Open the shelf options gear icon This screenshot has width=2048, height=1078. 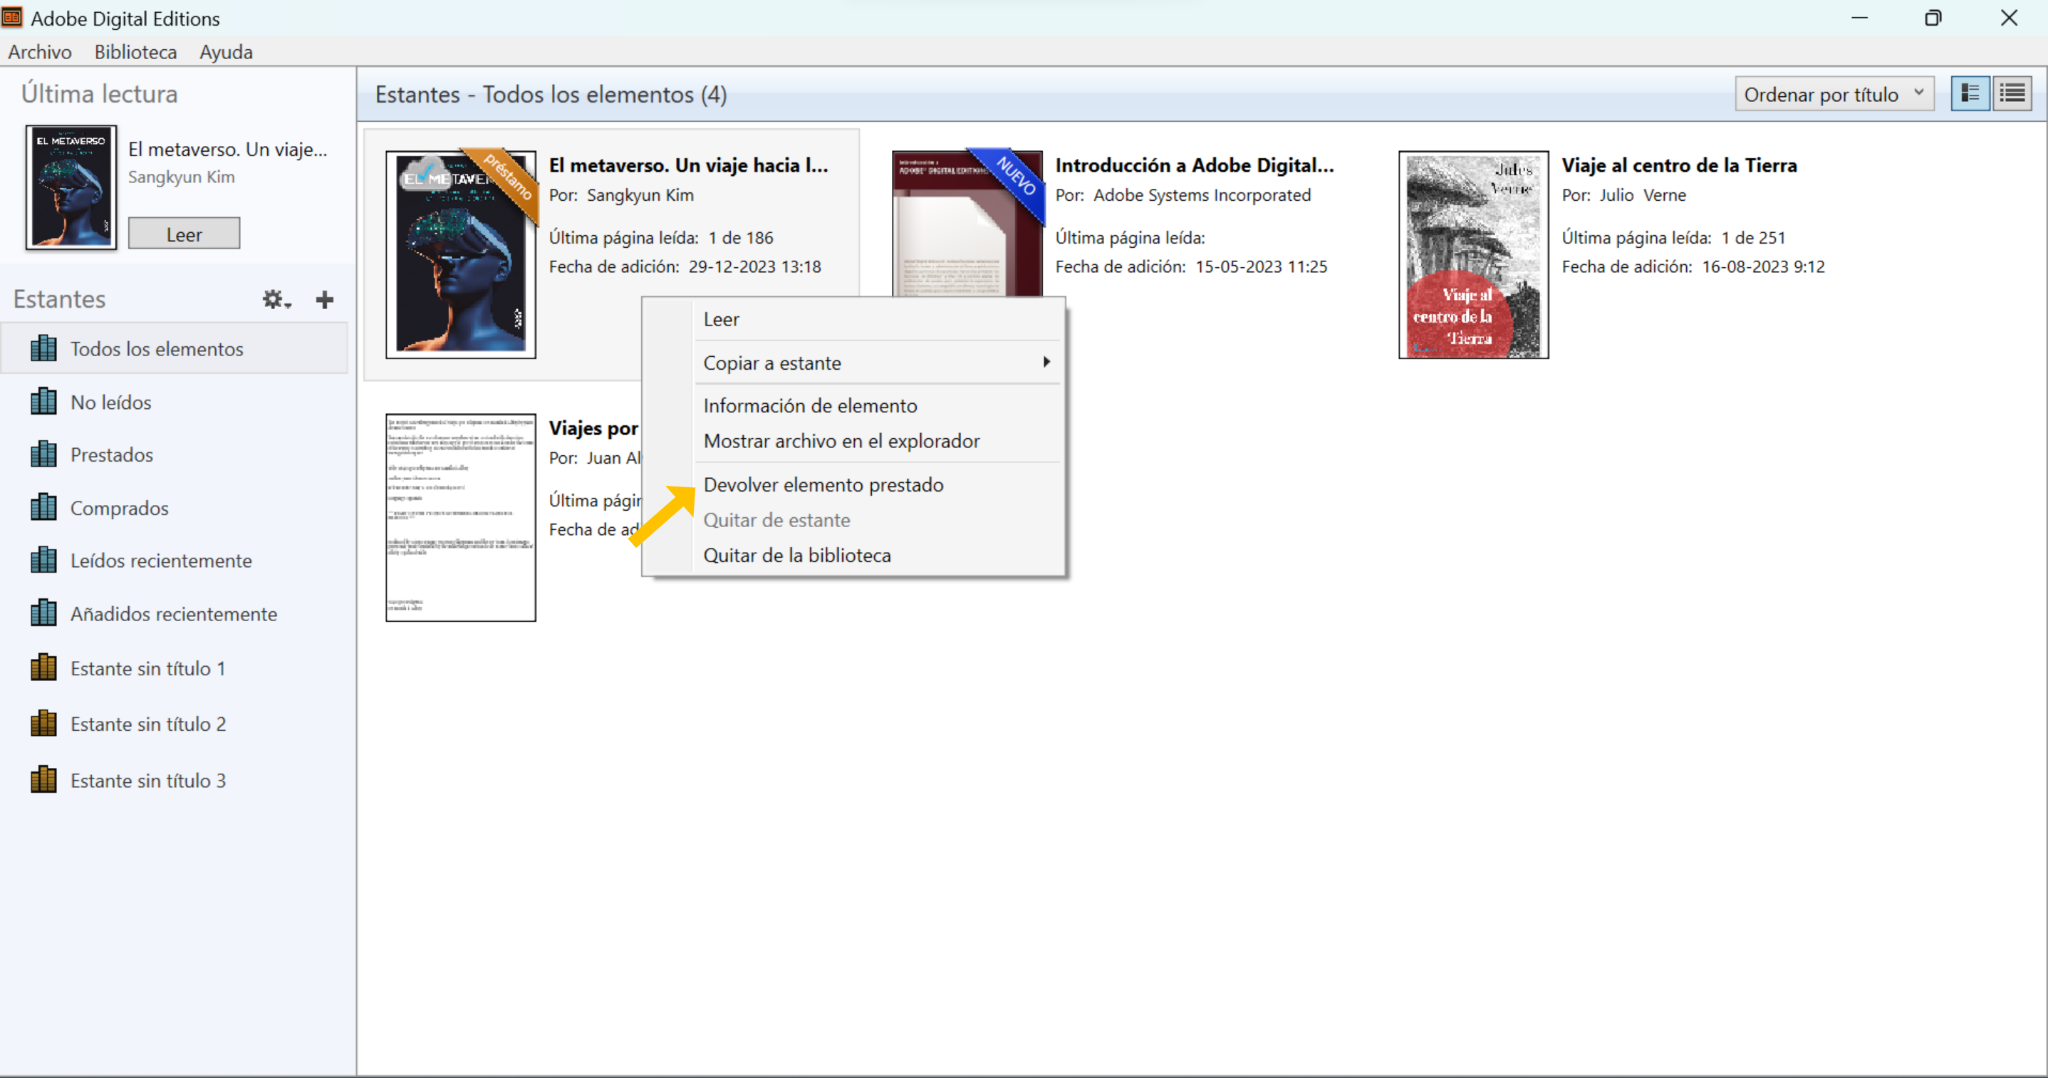[x=276, y=299]
